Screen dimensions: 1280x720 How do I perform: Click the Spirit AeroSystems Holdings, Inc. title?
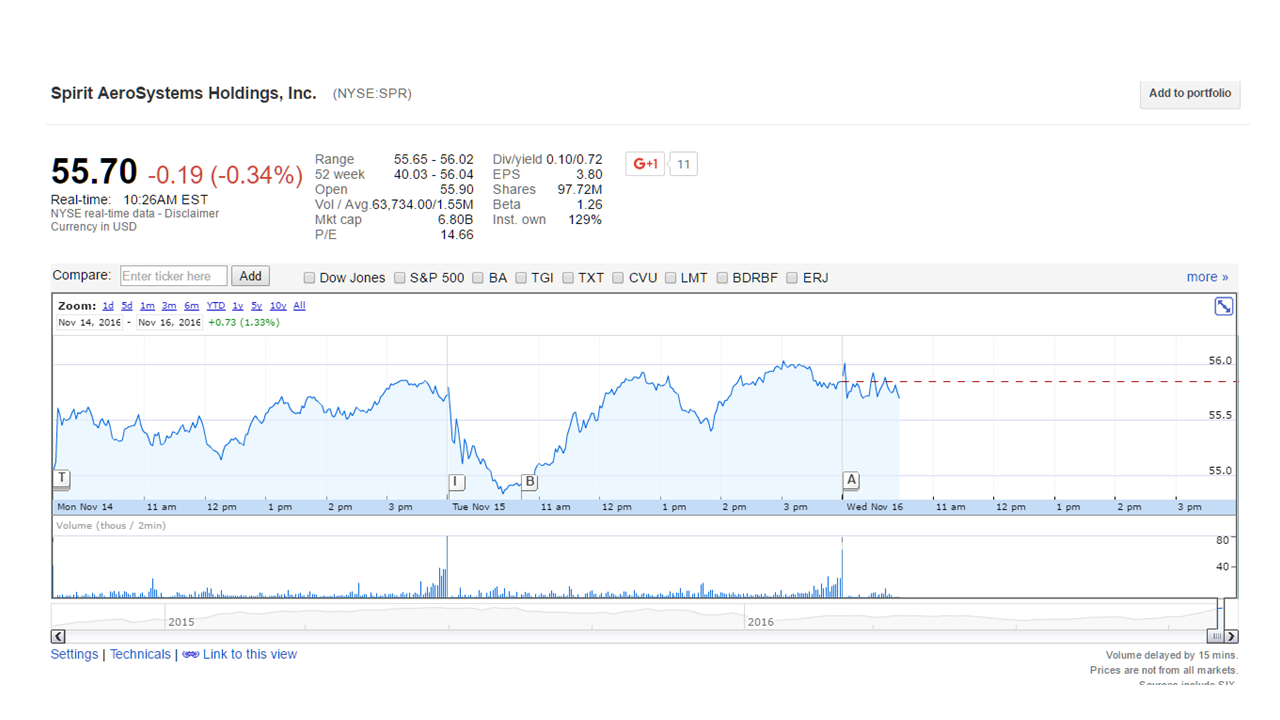click(x=184, y=93)
